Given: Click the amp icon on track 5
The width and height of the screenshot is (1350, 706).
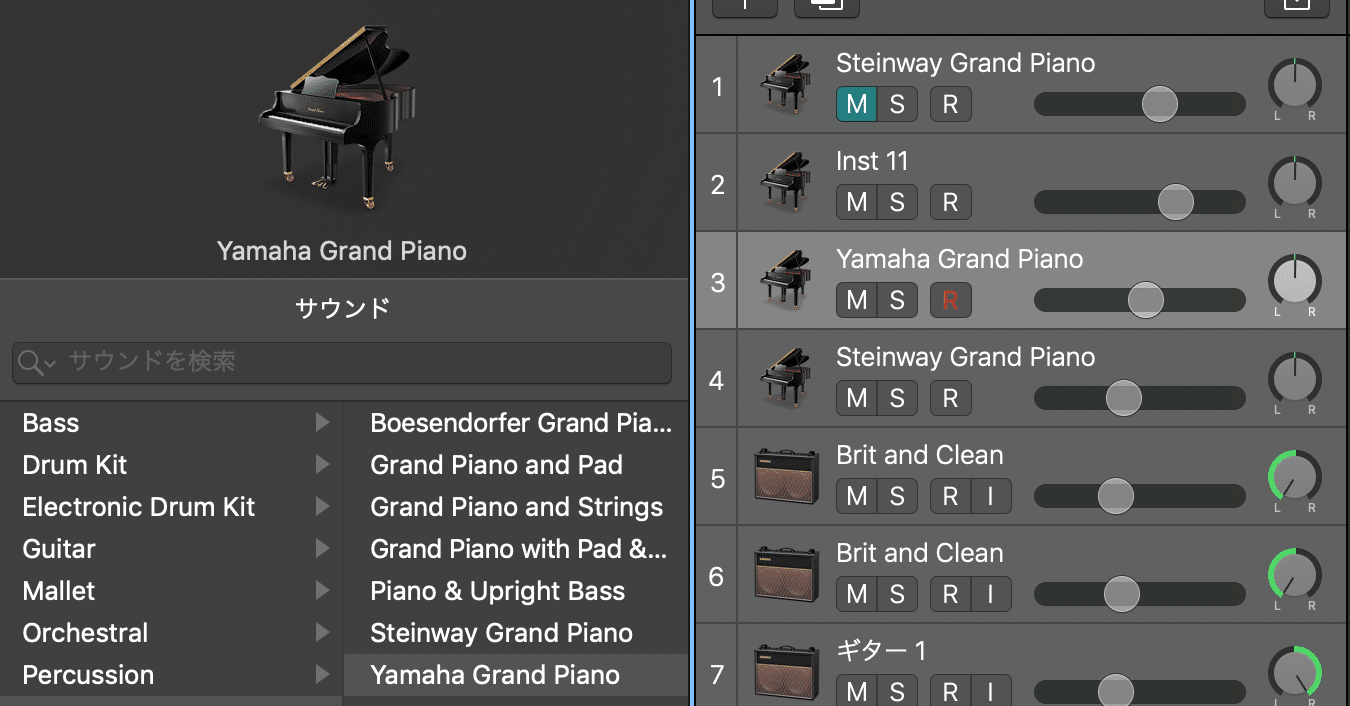Looking at the screenshot, I should [x=785, y=478].
